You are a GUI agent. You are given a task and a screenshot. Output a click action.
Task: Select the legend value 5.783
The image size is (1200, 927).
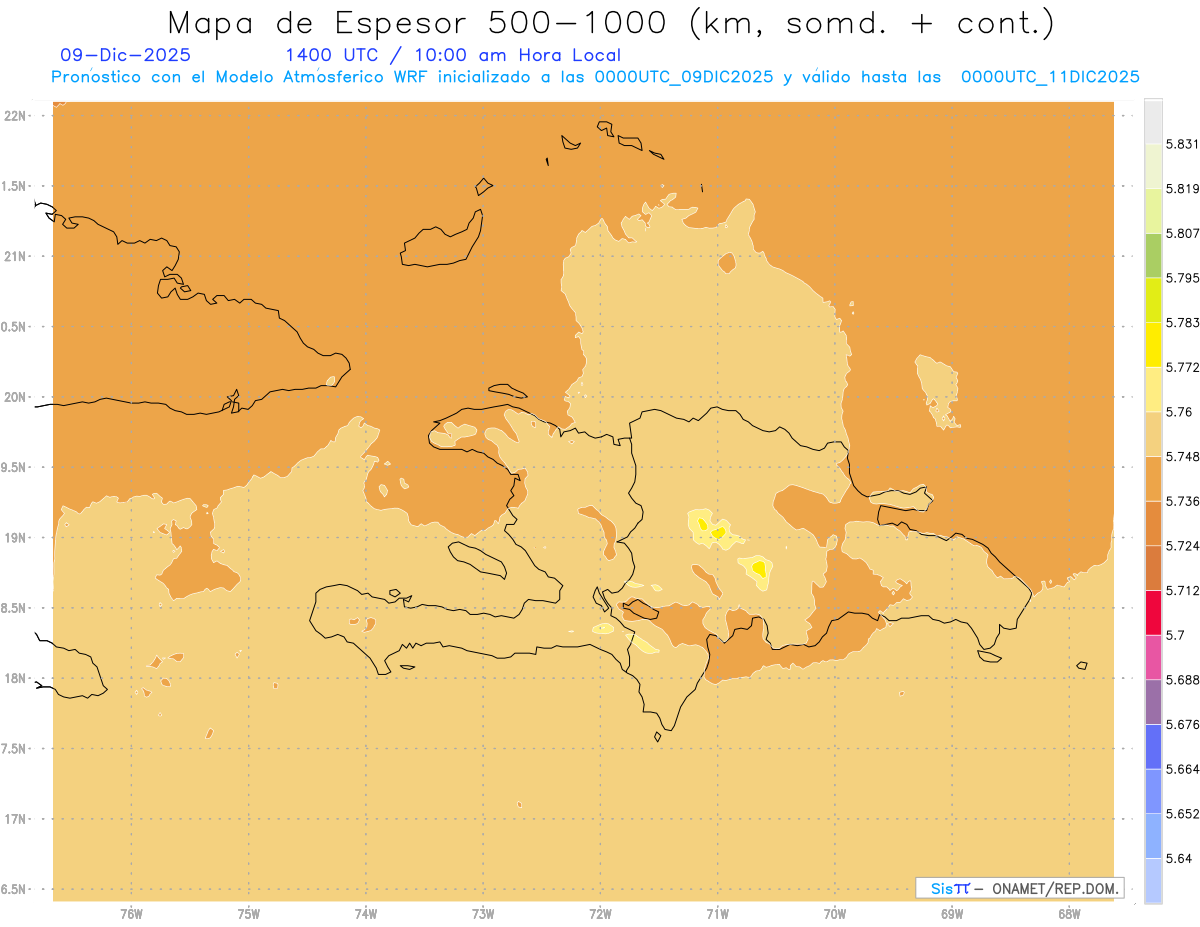pos(1183,322)
